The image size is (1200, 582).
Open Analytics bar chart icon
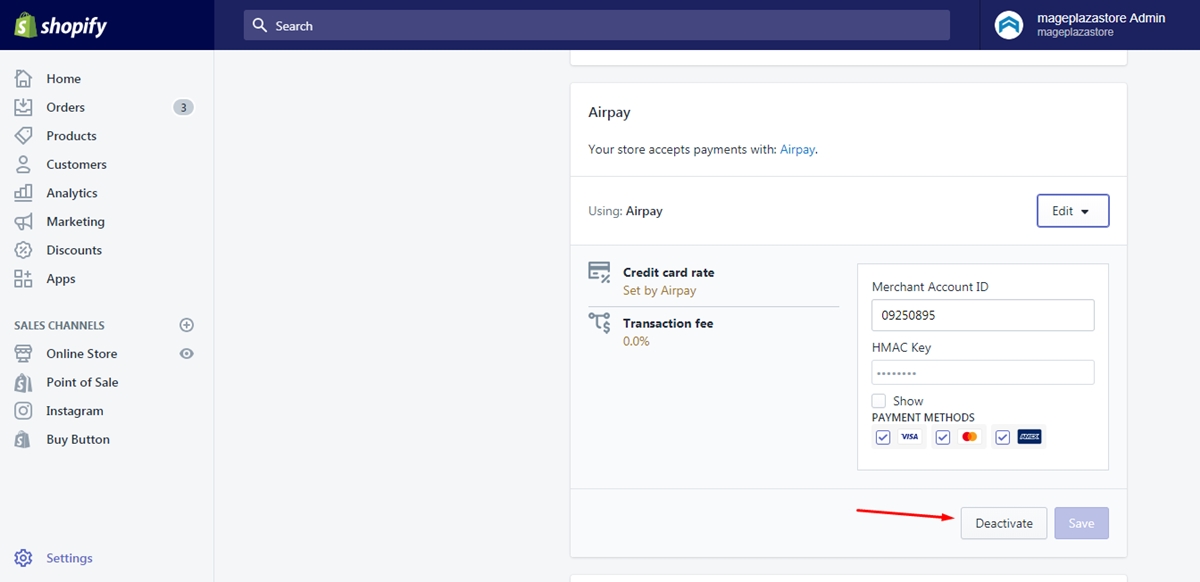coord(24,193)
